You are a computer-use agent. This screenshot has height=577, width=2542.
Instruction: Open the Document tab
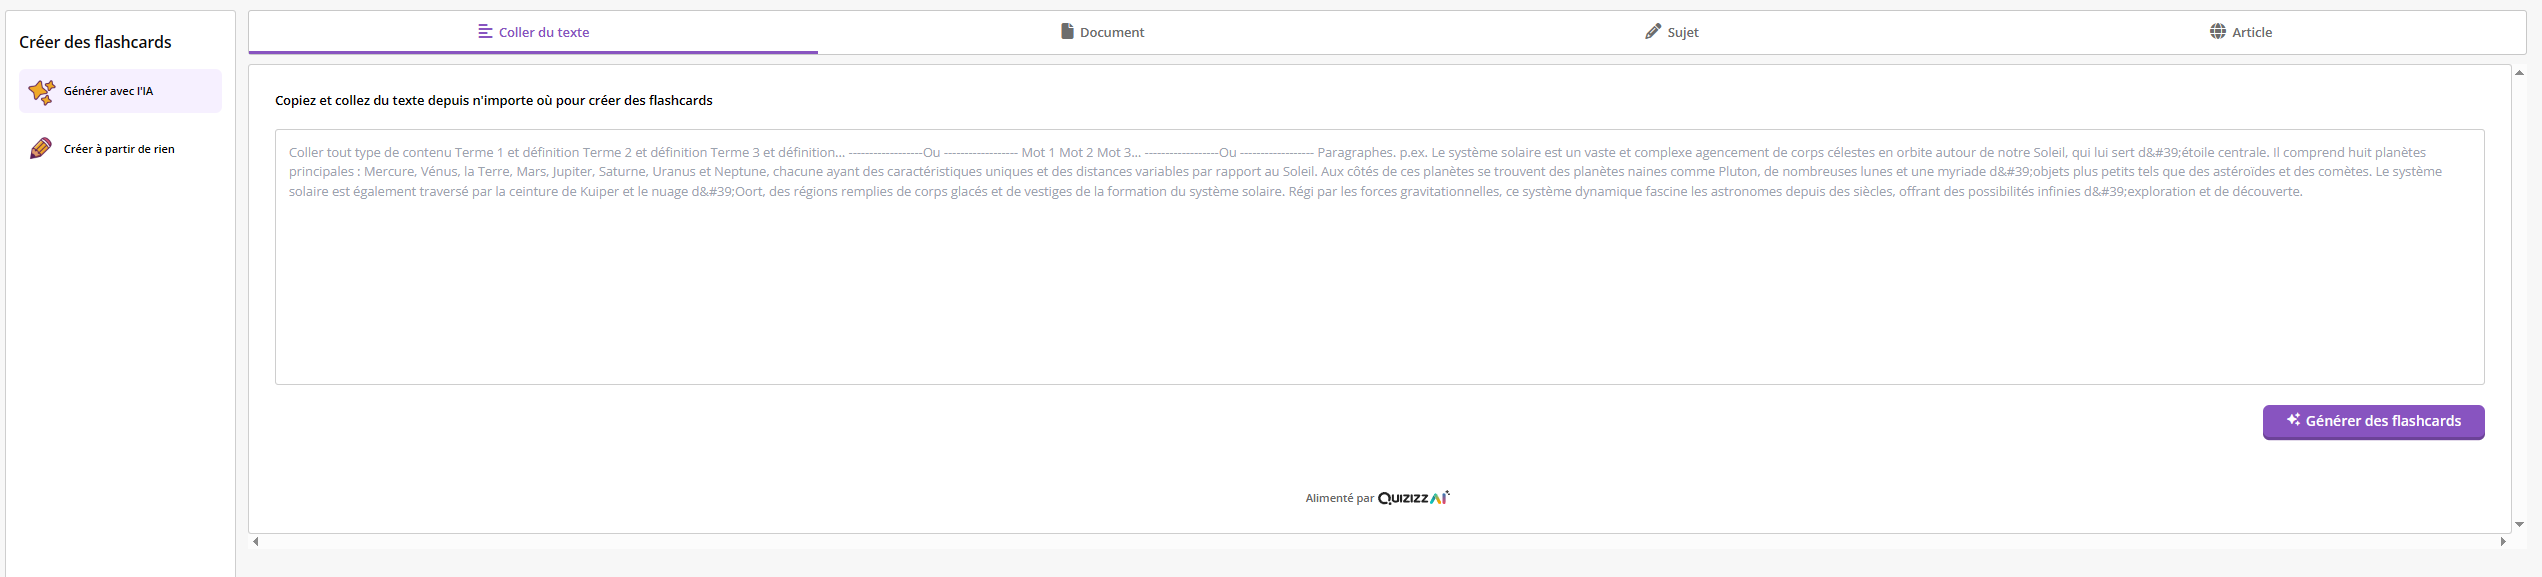point(1102,32)
